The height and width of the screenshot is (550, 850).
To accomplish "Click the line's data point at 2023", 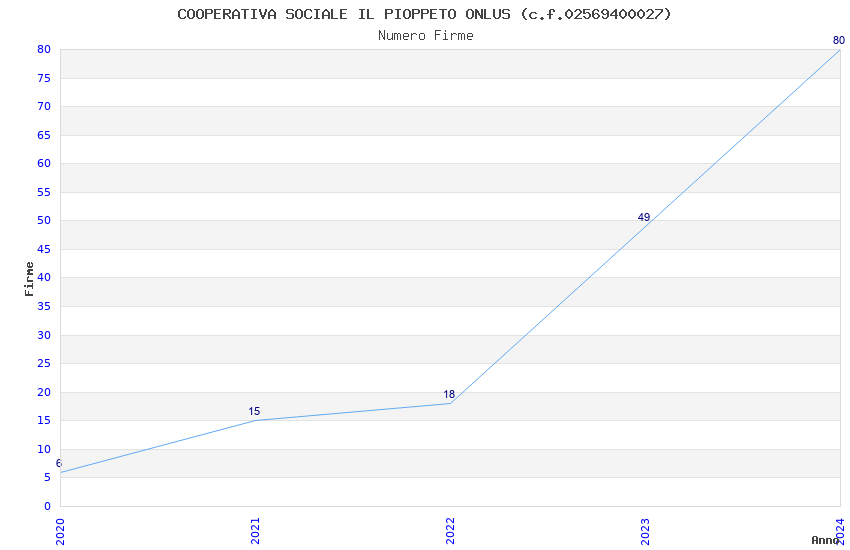I will click(x=645, y=227).
